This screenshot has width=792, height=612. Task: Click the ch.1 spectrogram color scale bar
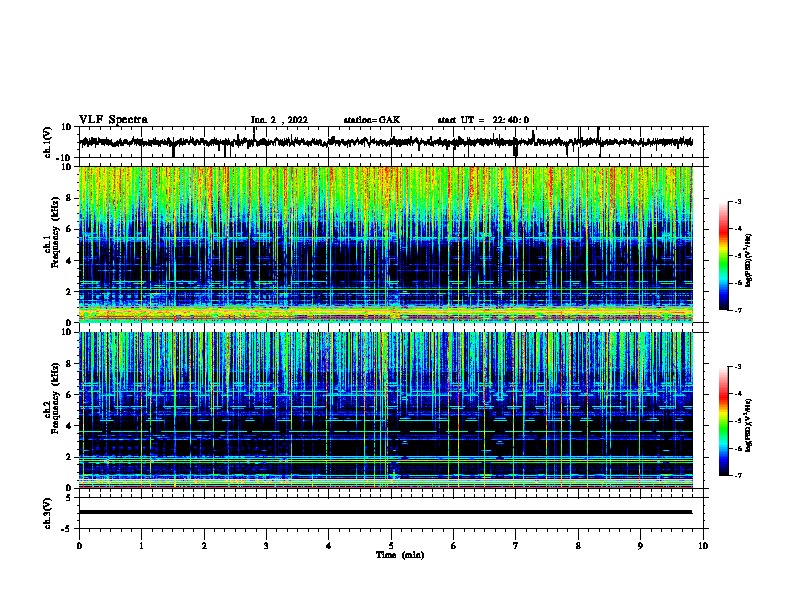[723, 256]
